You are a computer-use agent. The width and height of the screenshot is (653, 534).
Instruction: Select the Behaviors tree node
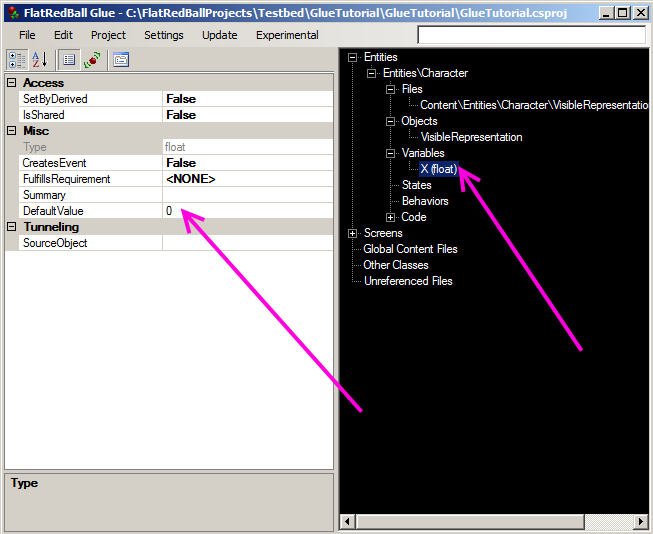pyautogui.click(x=425, y=201)
